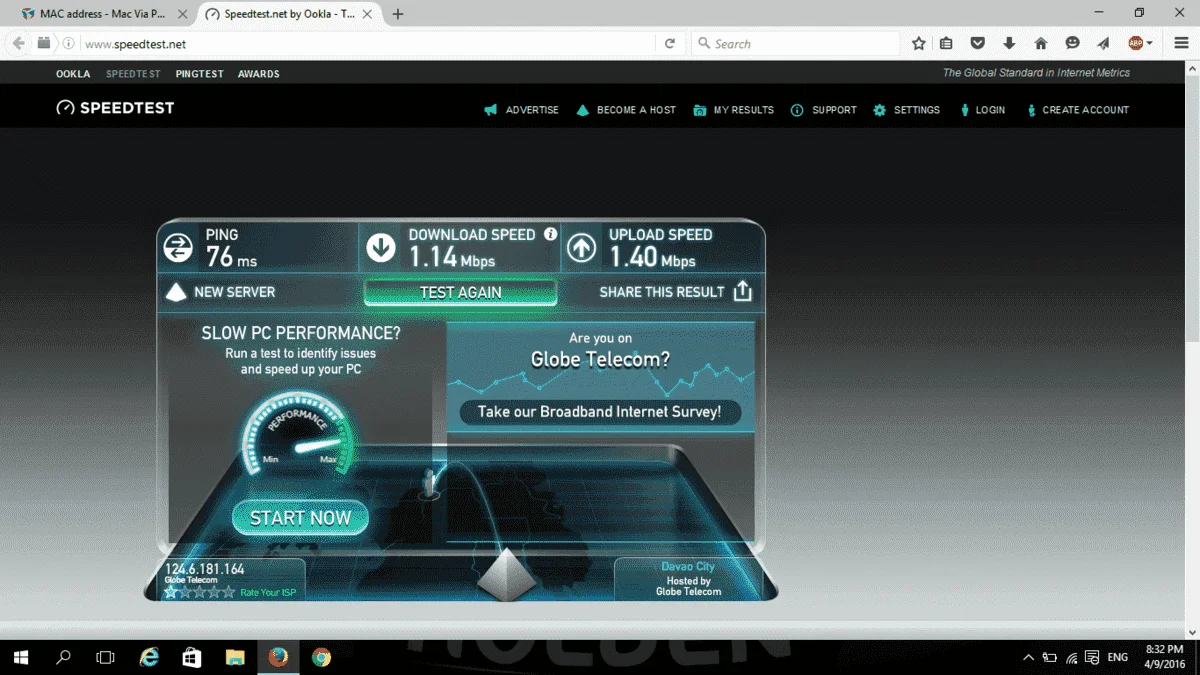Image resolution: width=1200 pixels, height=675 pixels.
Task: Open Action Center notifications
Action: click(1094, 657)
